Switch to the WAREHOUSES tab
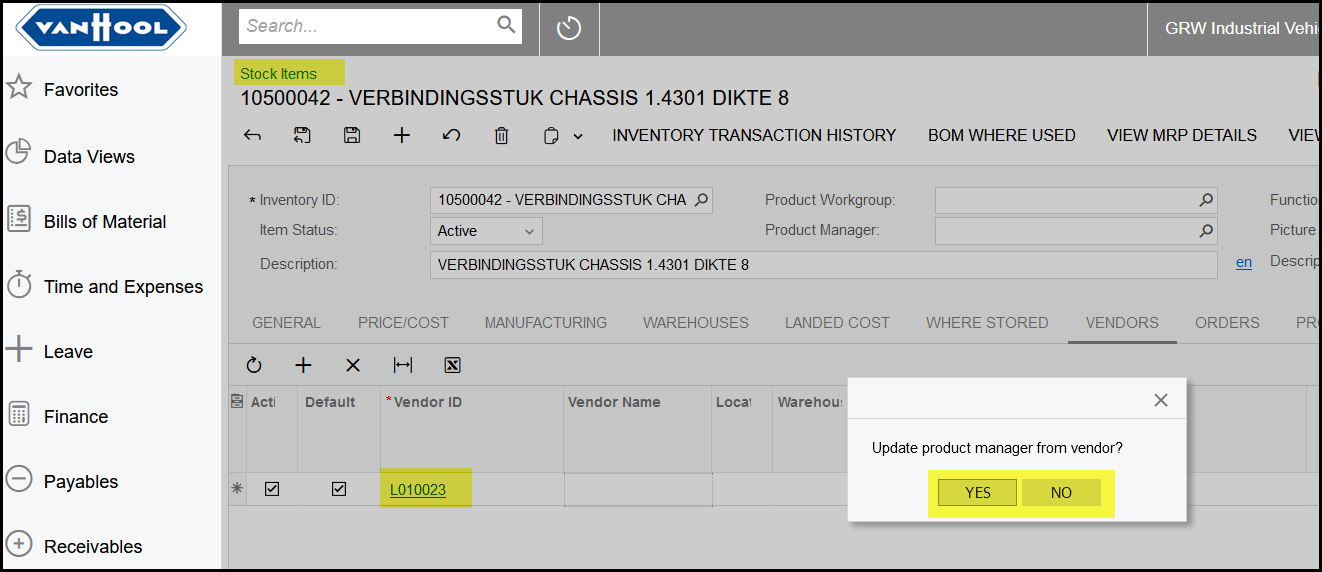 (x=695, y=323)
